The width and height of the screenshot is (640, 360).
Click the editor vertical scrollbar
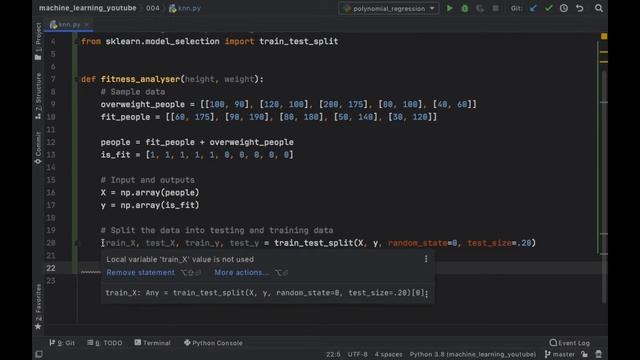pos(604,186)
